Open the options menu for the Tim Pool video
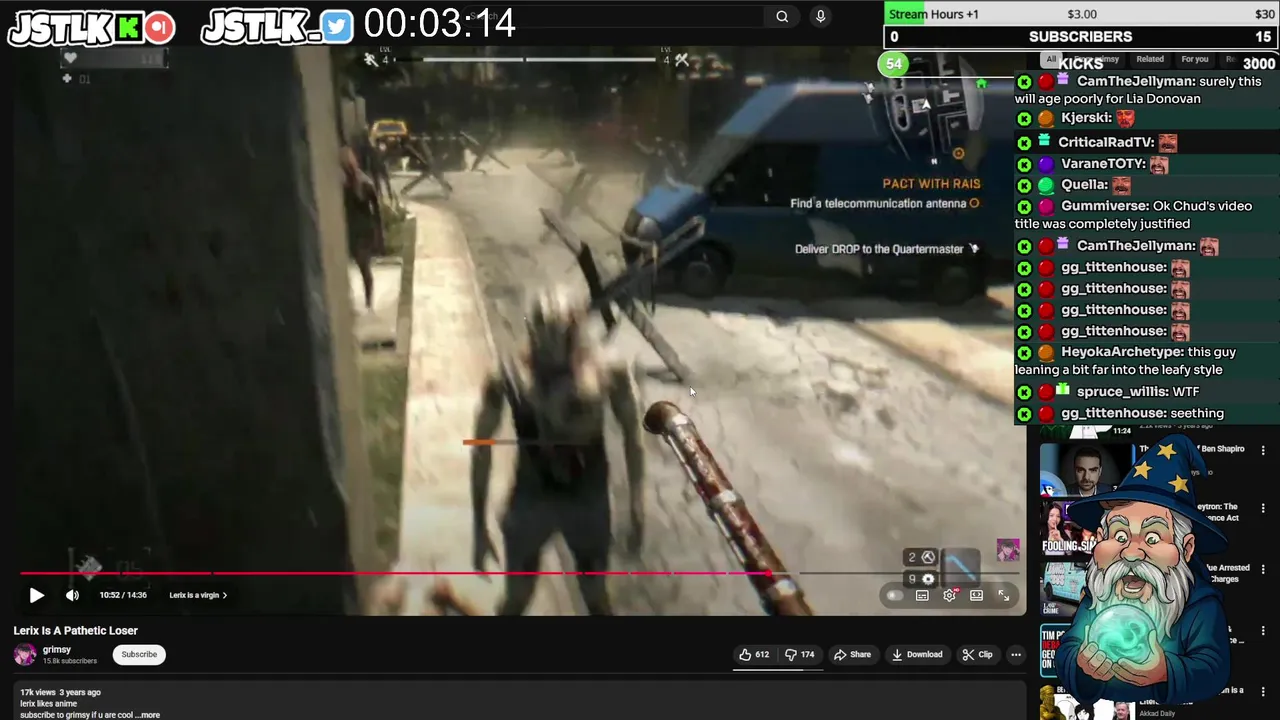Viewport: 1280px width, 720px height. [x=1263, y=630]
